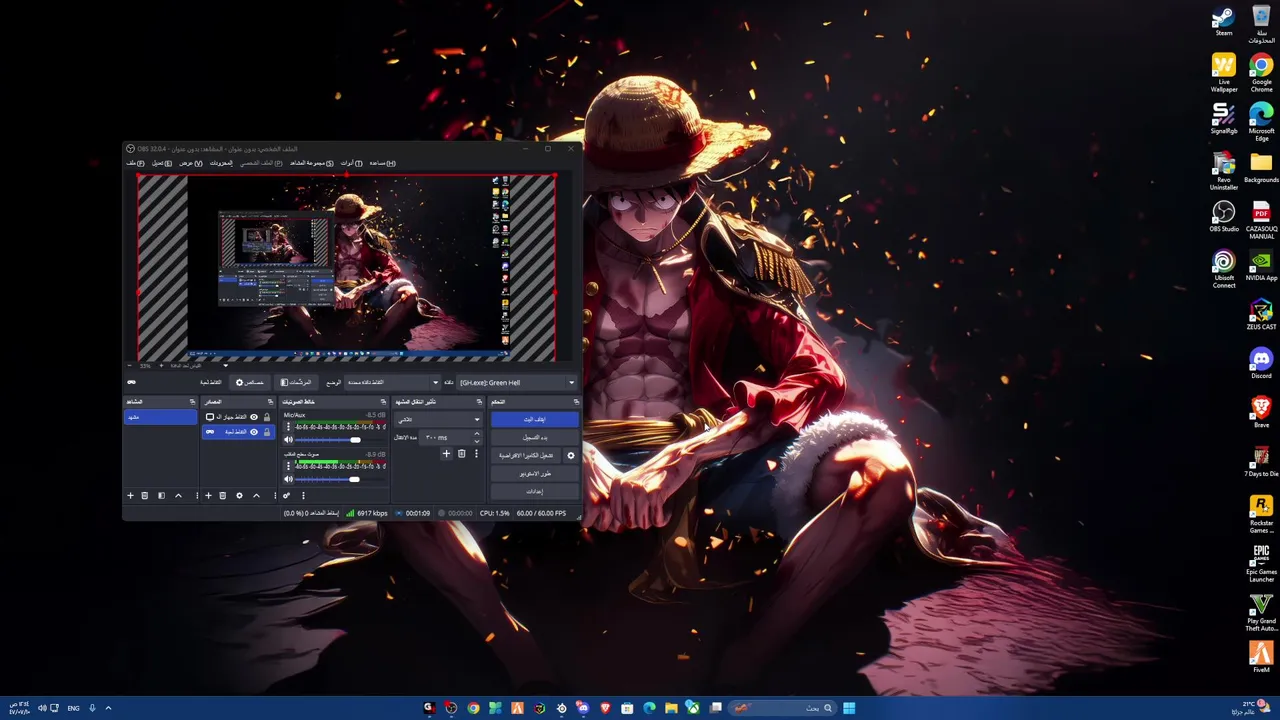Click the Windows taskbar search box
The image size is (1280, 720).
(782, 708)
